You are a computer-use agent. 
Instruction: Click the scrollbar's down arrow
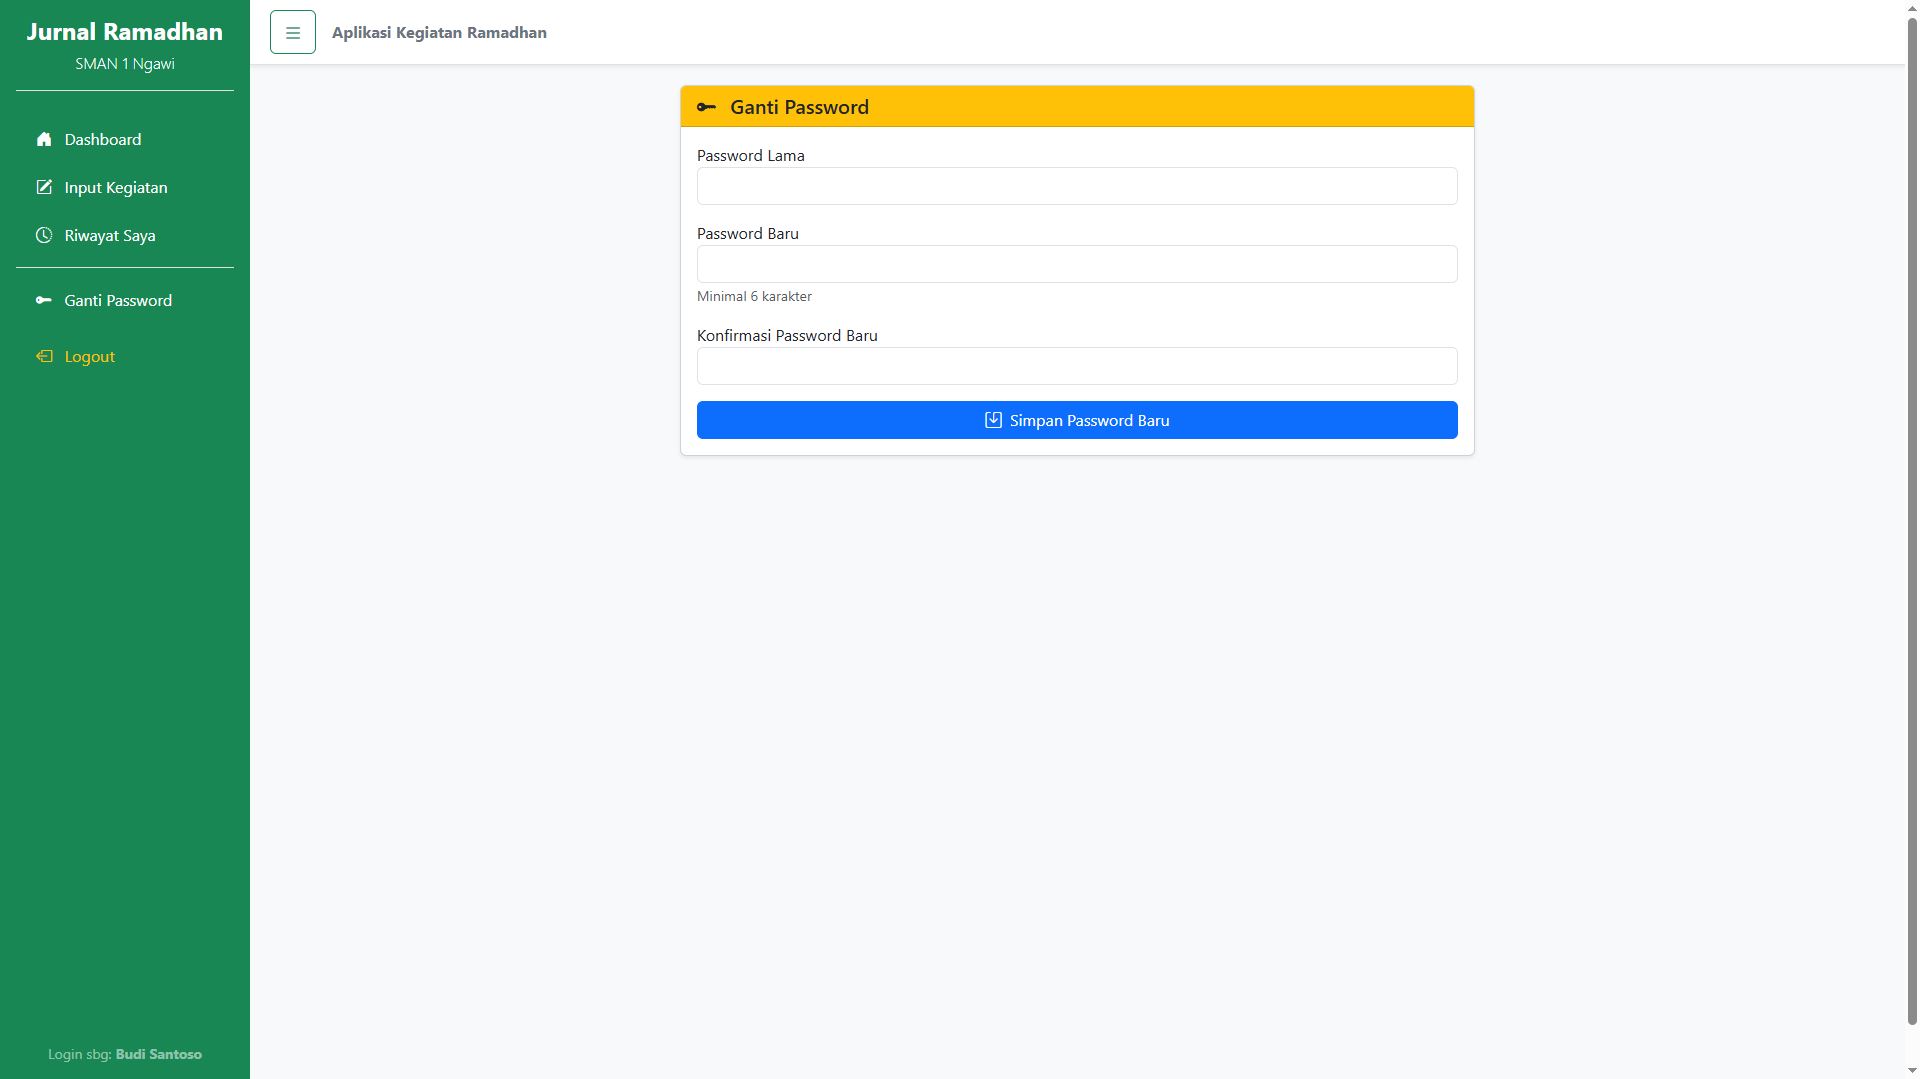[1912, 1070]
